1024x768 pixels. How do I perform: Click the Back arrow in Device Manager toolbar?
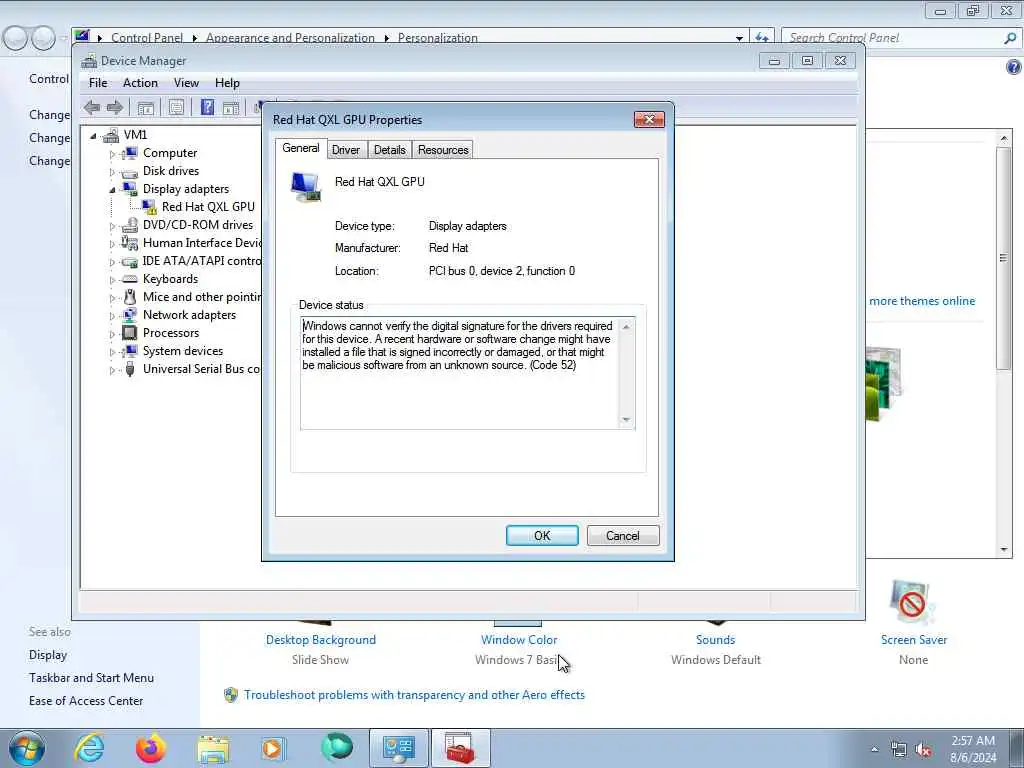coord(92,107)
